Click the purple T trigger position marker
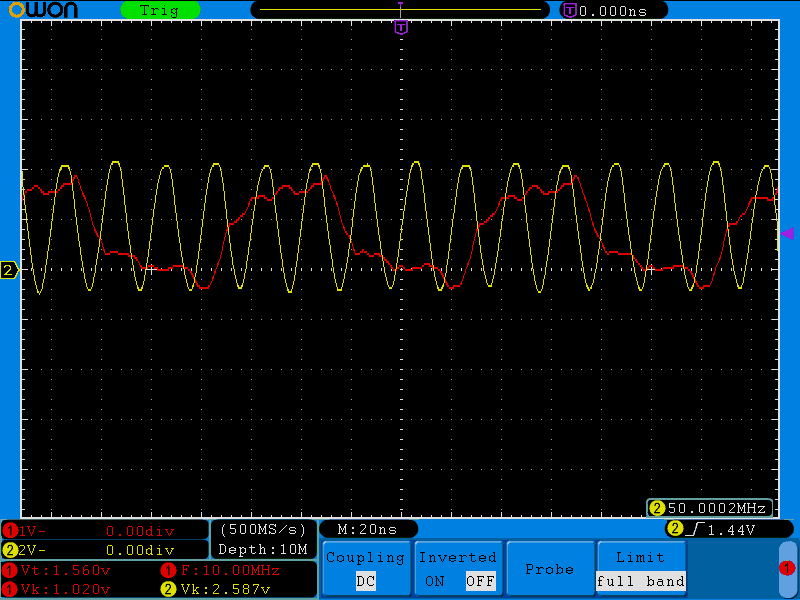This screenshot has width=800, height=600. coord(401,27)
